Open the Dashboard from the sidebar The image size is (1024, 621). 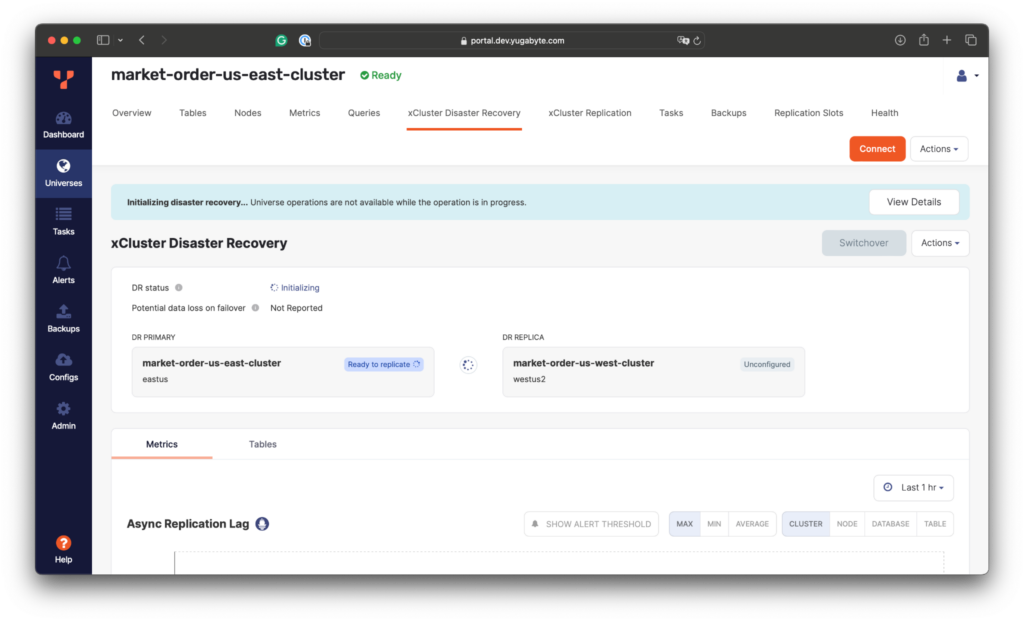63,122
